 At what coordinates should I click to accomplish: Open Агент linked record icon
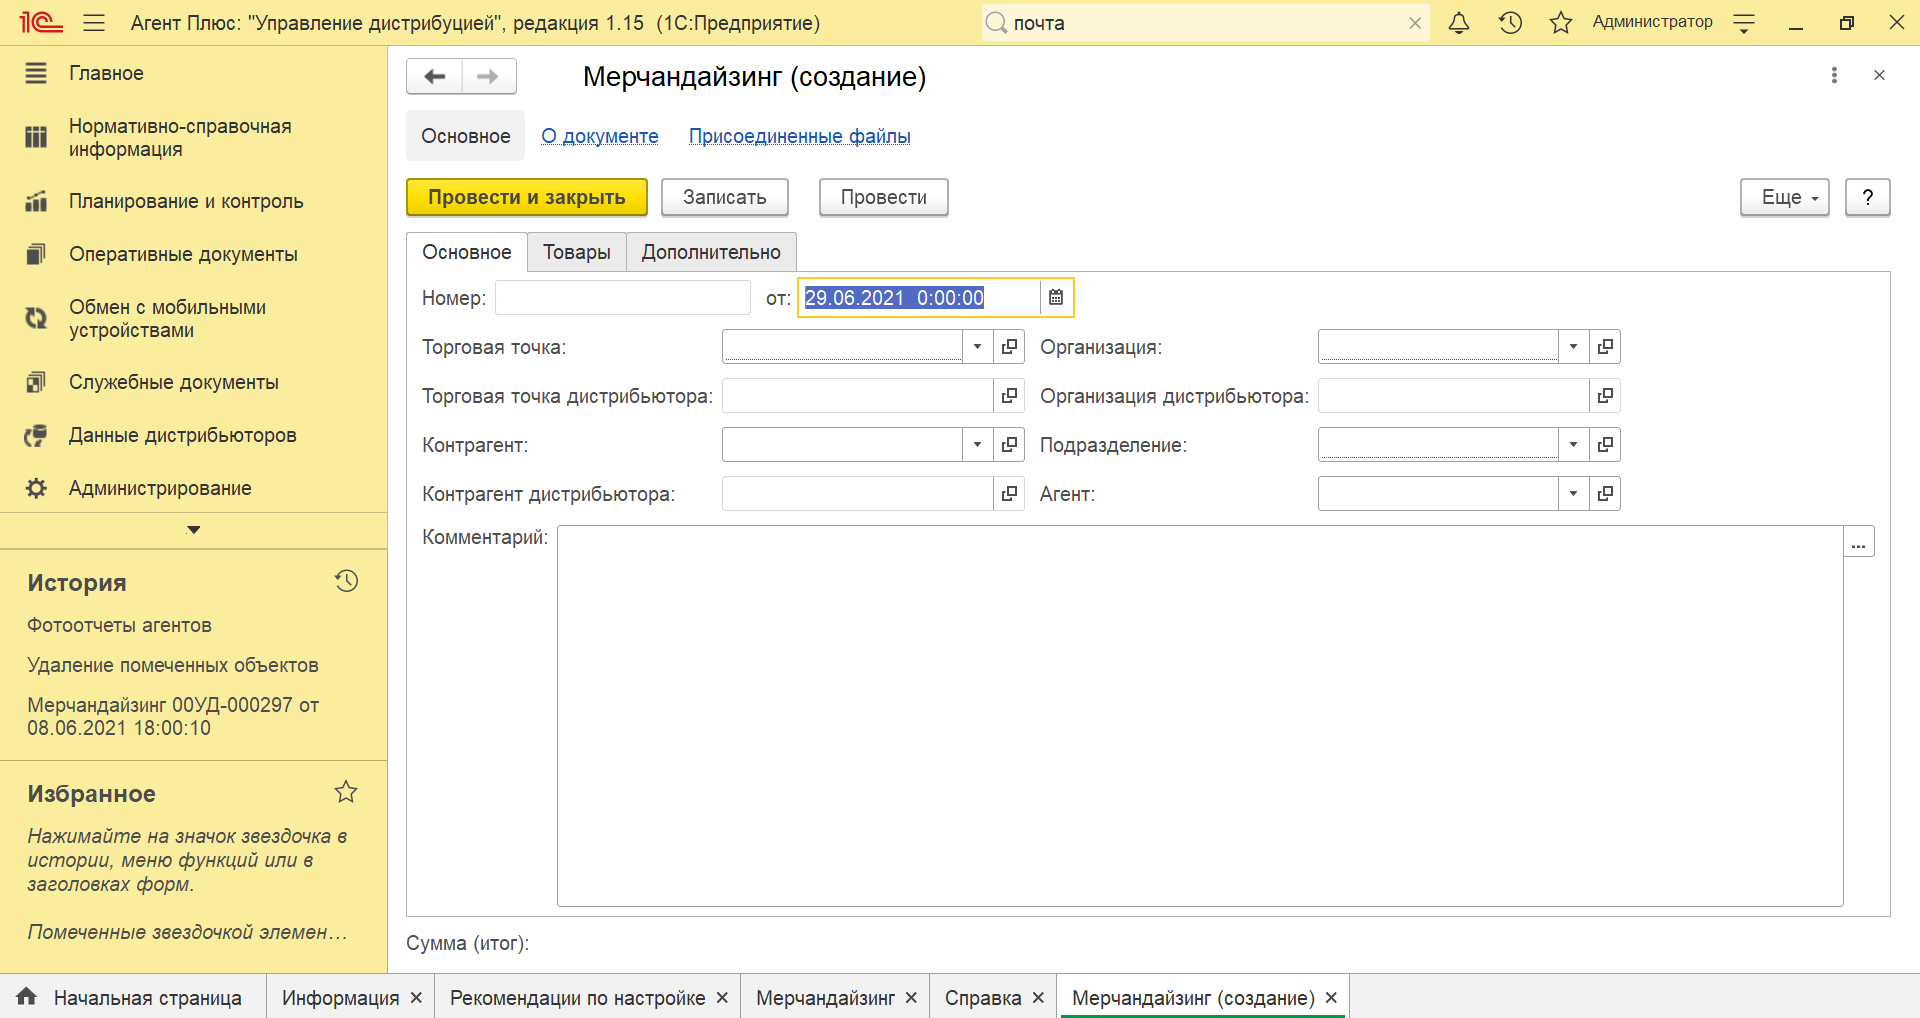(1605, 493)
